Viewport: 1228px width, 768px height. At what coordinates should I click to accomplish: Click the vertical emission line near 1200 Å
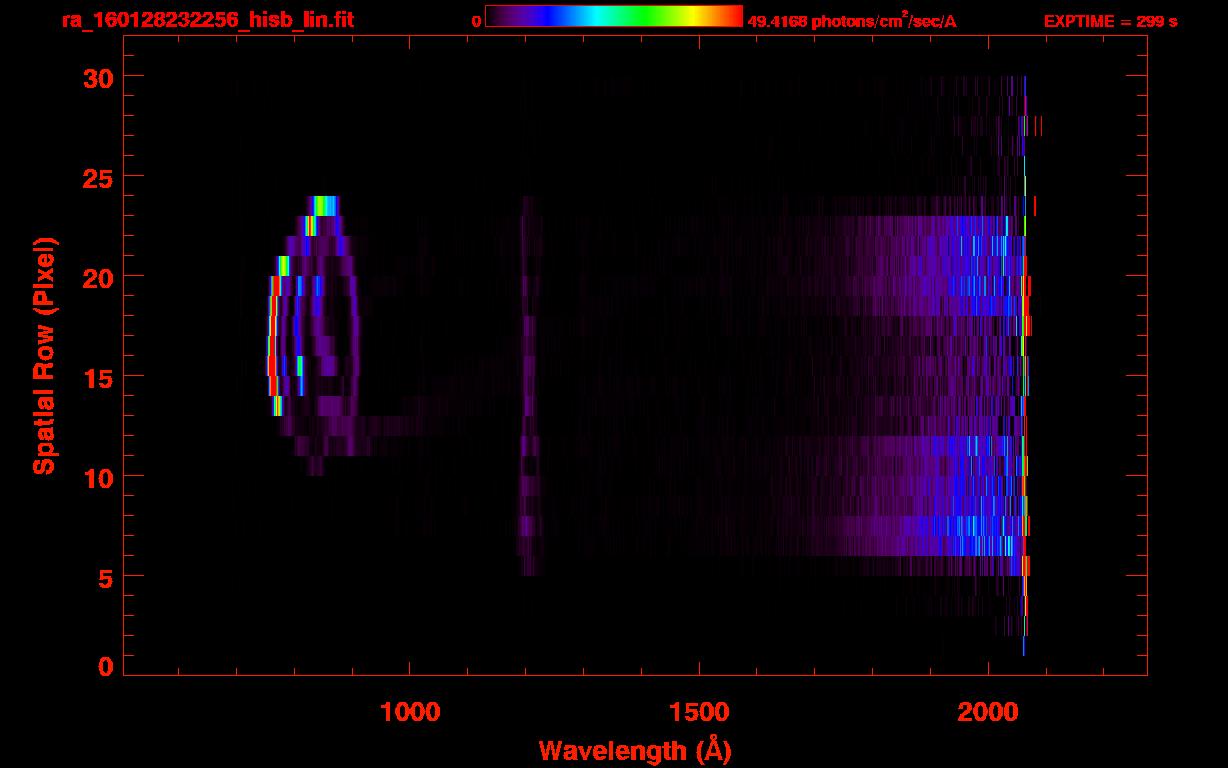[529, 385]
